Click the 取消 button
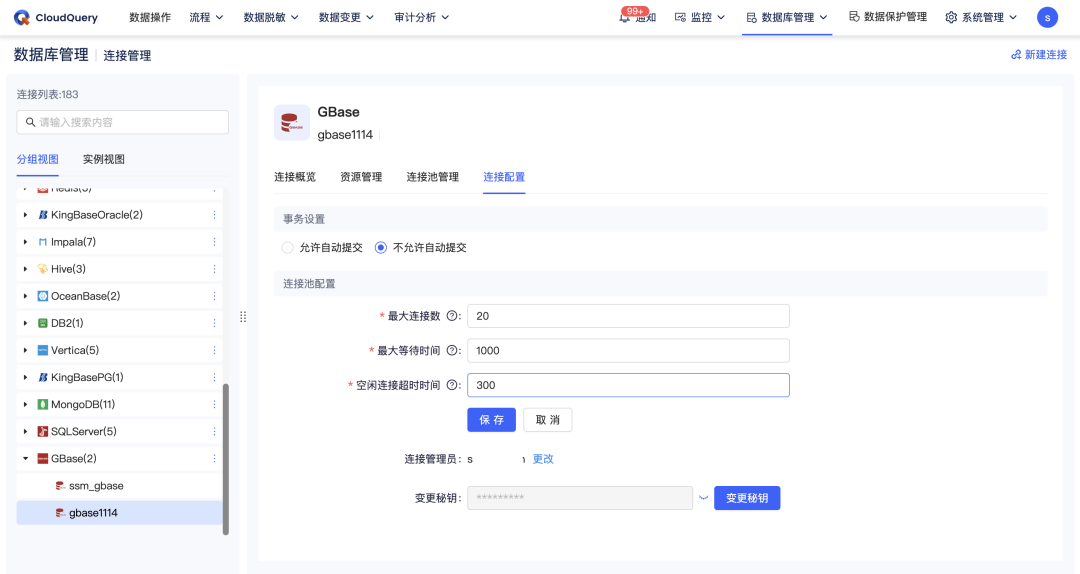The height and width of the screenshot is (574, 1080). (548, 420)
